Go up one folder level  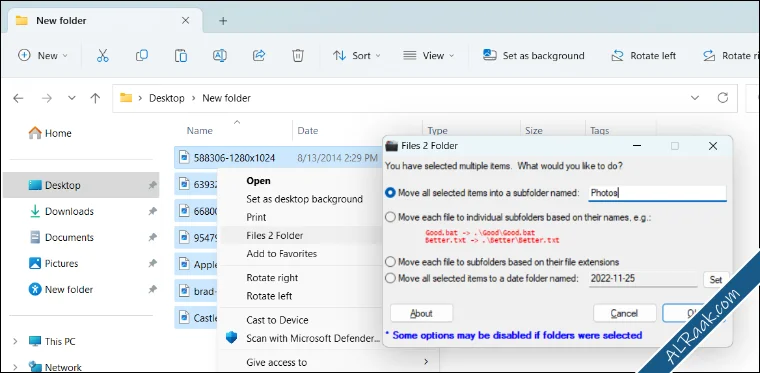95,98
